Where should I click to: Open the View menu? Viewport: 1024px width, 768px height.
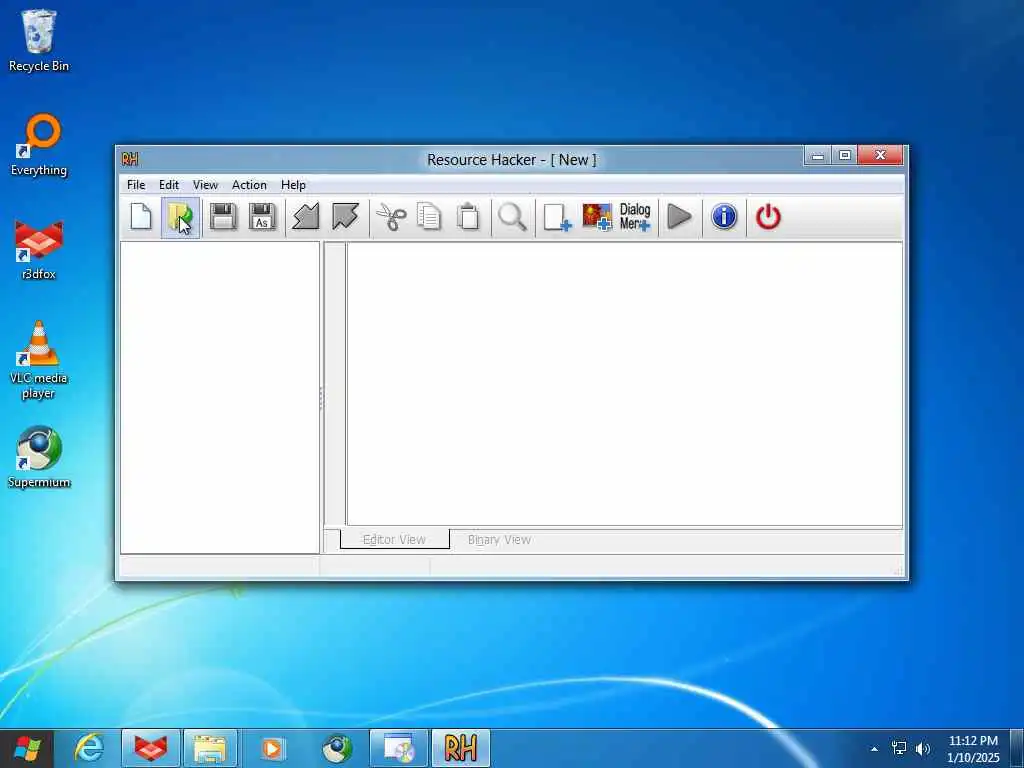(205, 185)
